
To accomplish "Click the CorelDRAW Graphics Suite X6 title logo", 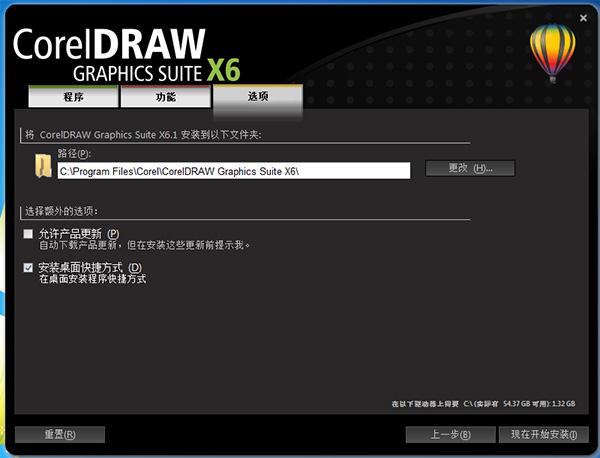I will (x=127, y=55).
